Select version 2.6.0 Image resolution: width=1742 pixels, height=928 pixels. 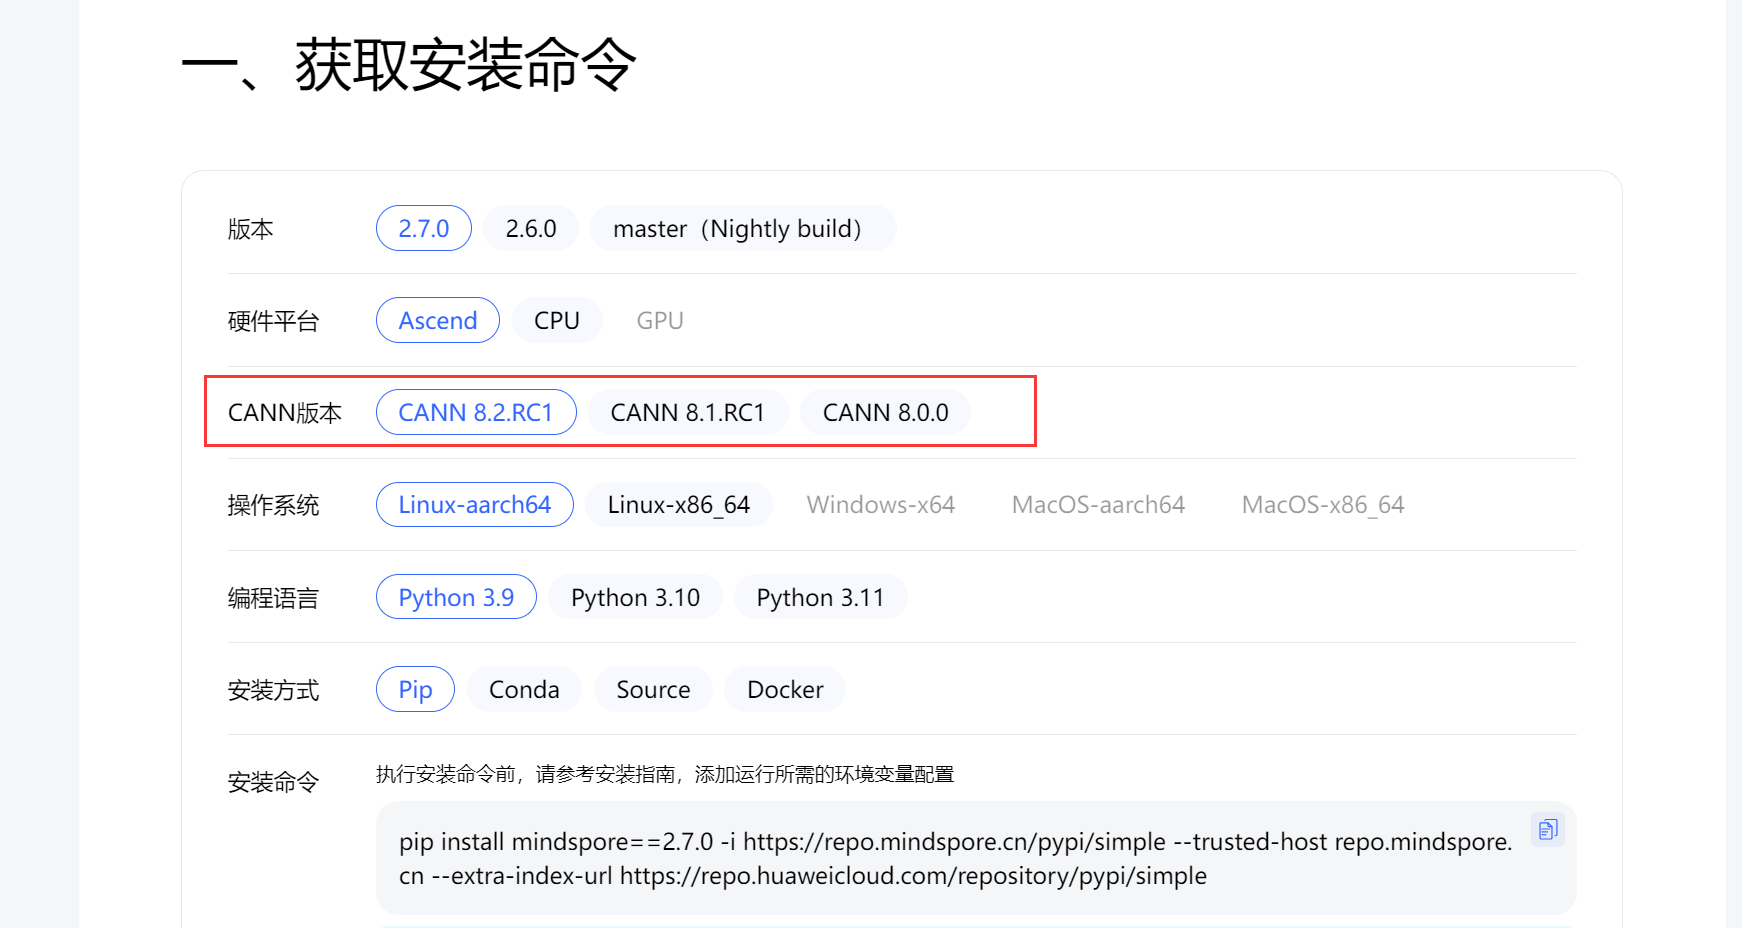pyautogui.click(x=531, y=228)
